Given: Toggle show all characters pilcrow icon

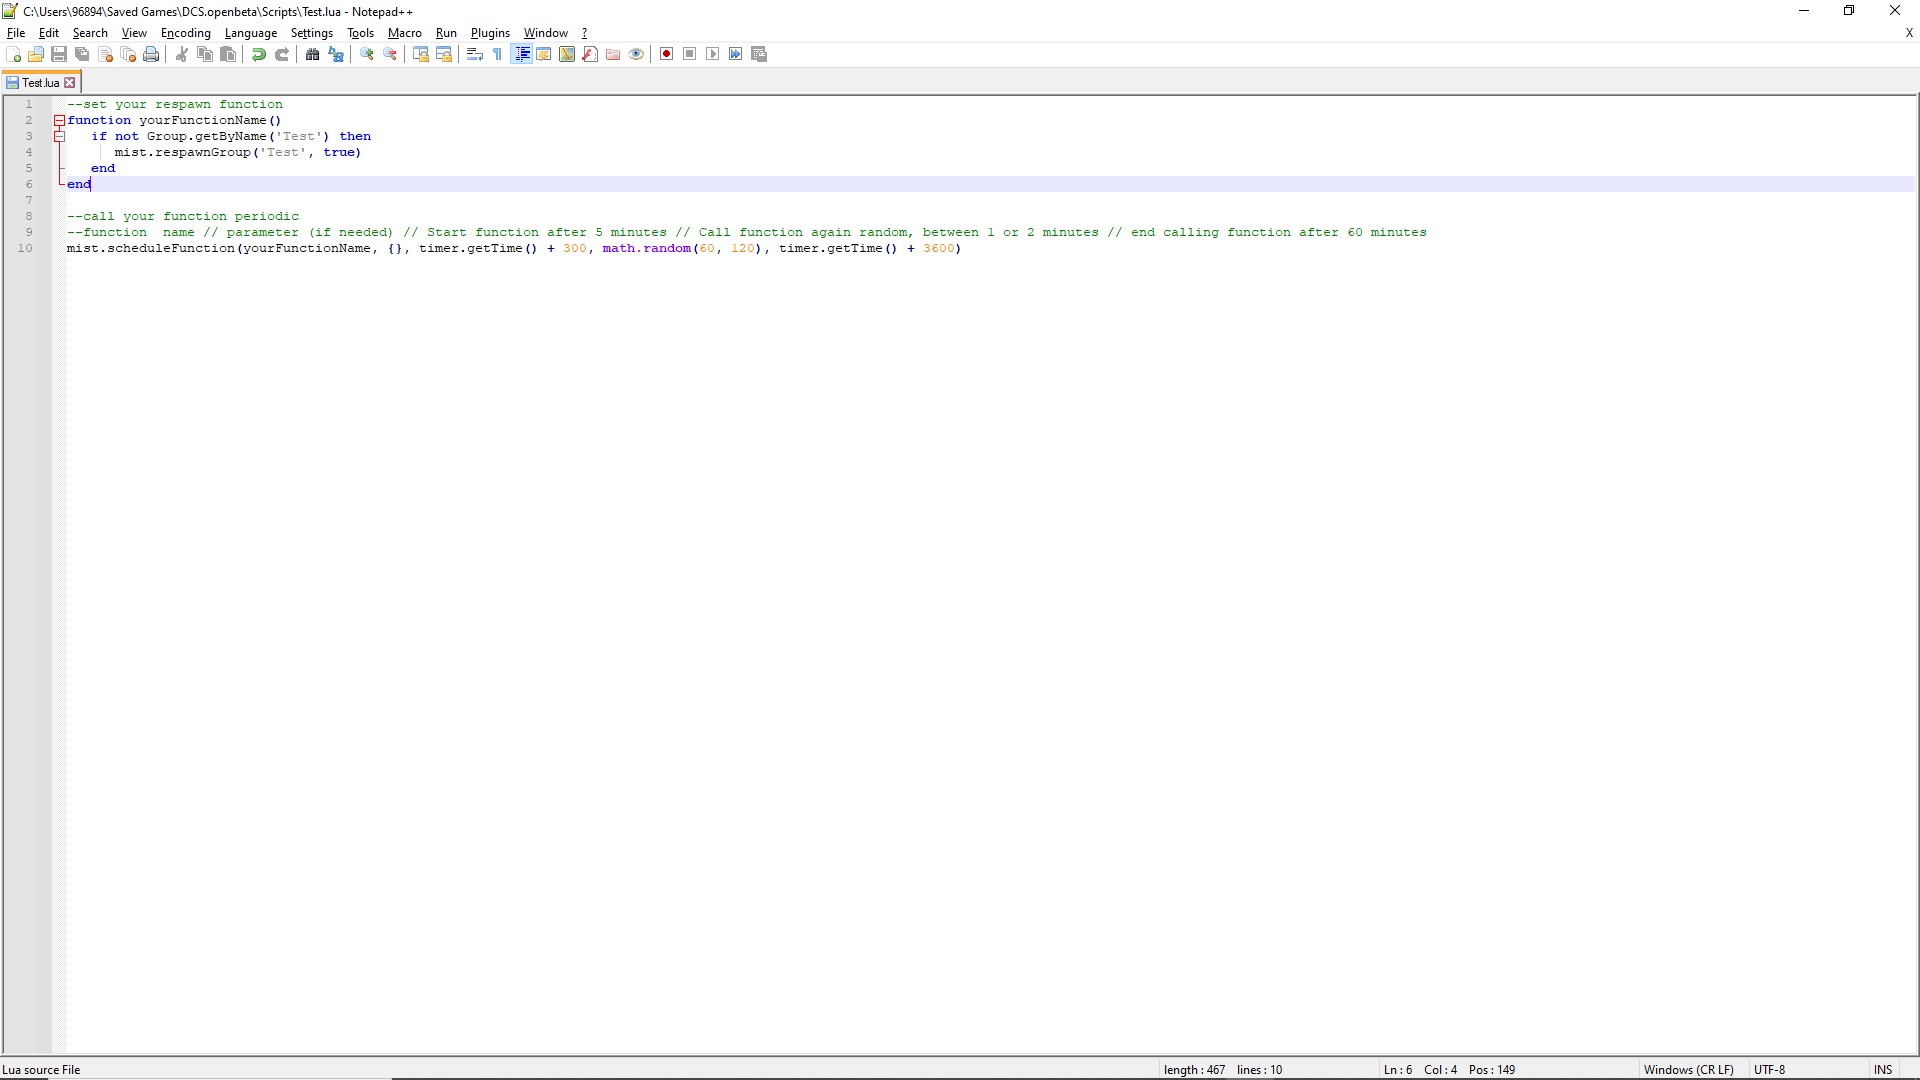Looking at the screenshot, I should click(498, 54).
